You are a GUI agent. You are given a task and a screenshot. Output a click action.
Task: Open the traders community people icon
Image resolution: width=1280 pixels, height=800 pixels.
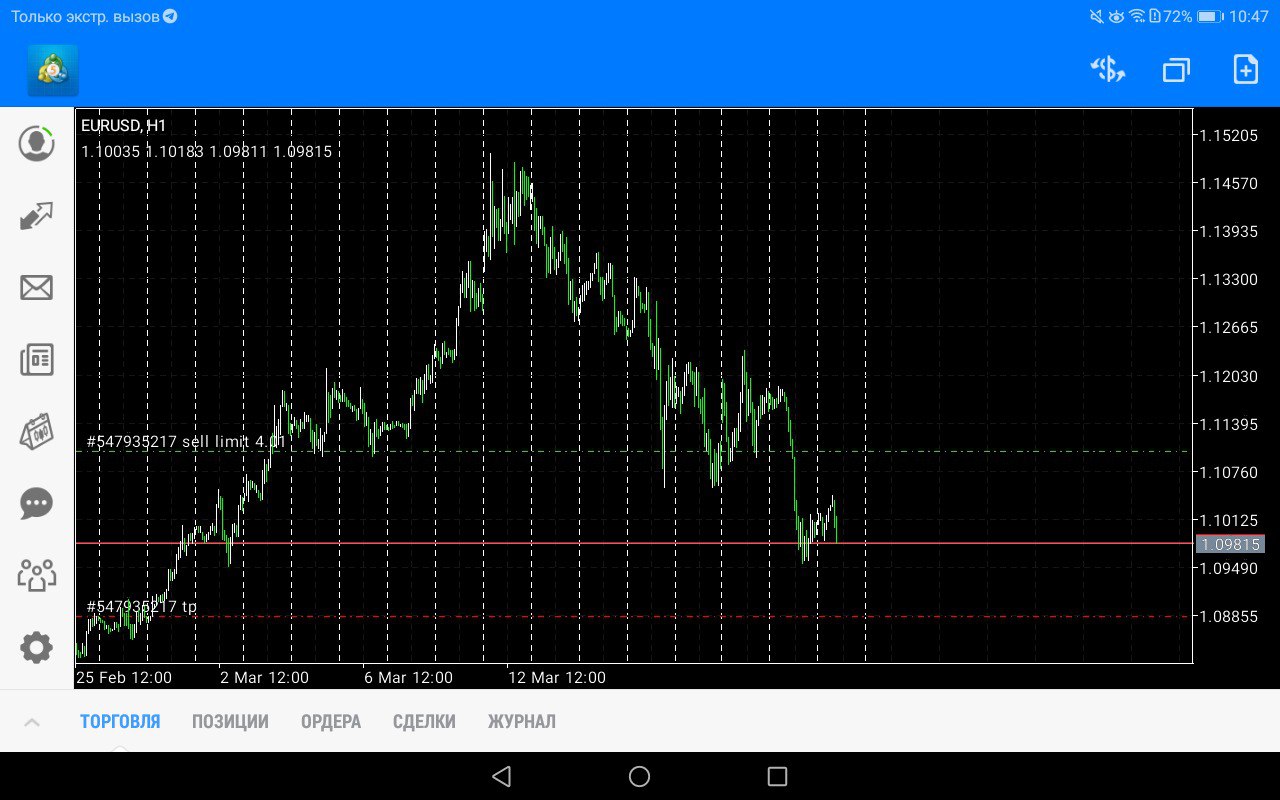click(37, 576)
